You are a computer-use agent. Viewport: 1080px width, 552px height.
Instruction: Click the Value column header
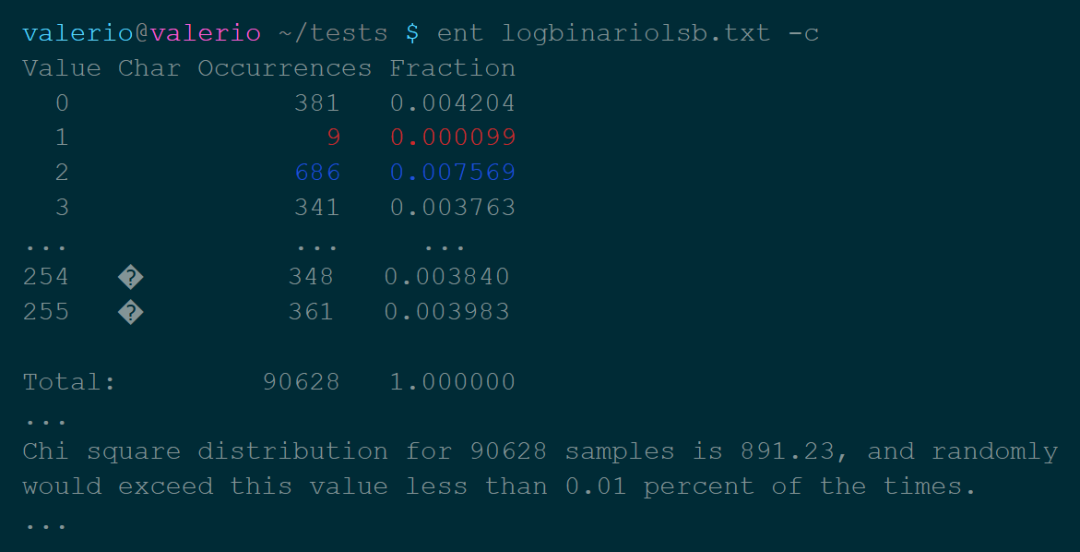61,68
